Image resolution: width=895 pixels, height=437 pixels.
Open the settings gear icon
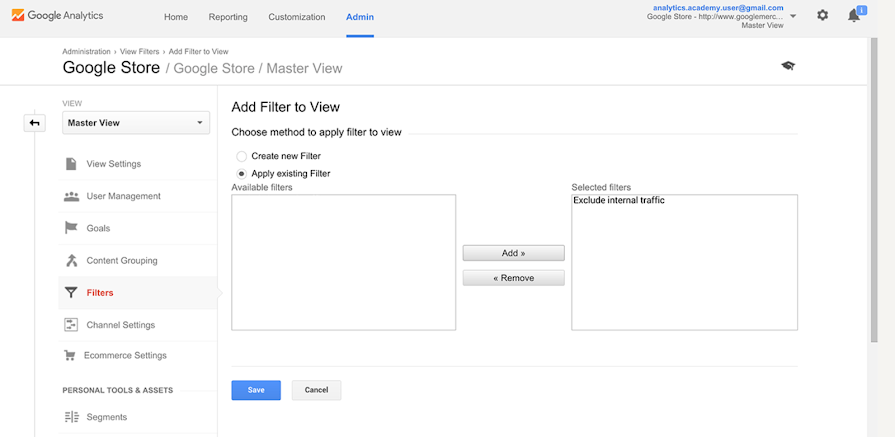click(x=823, y=15)
